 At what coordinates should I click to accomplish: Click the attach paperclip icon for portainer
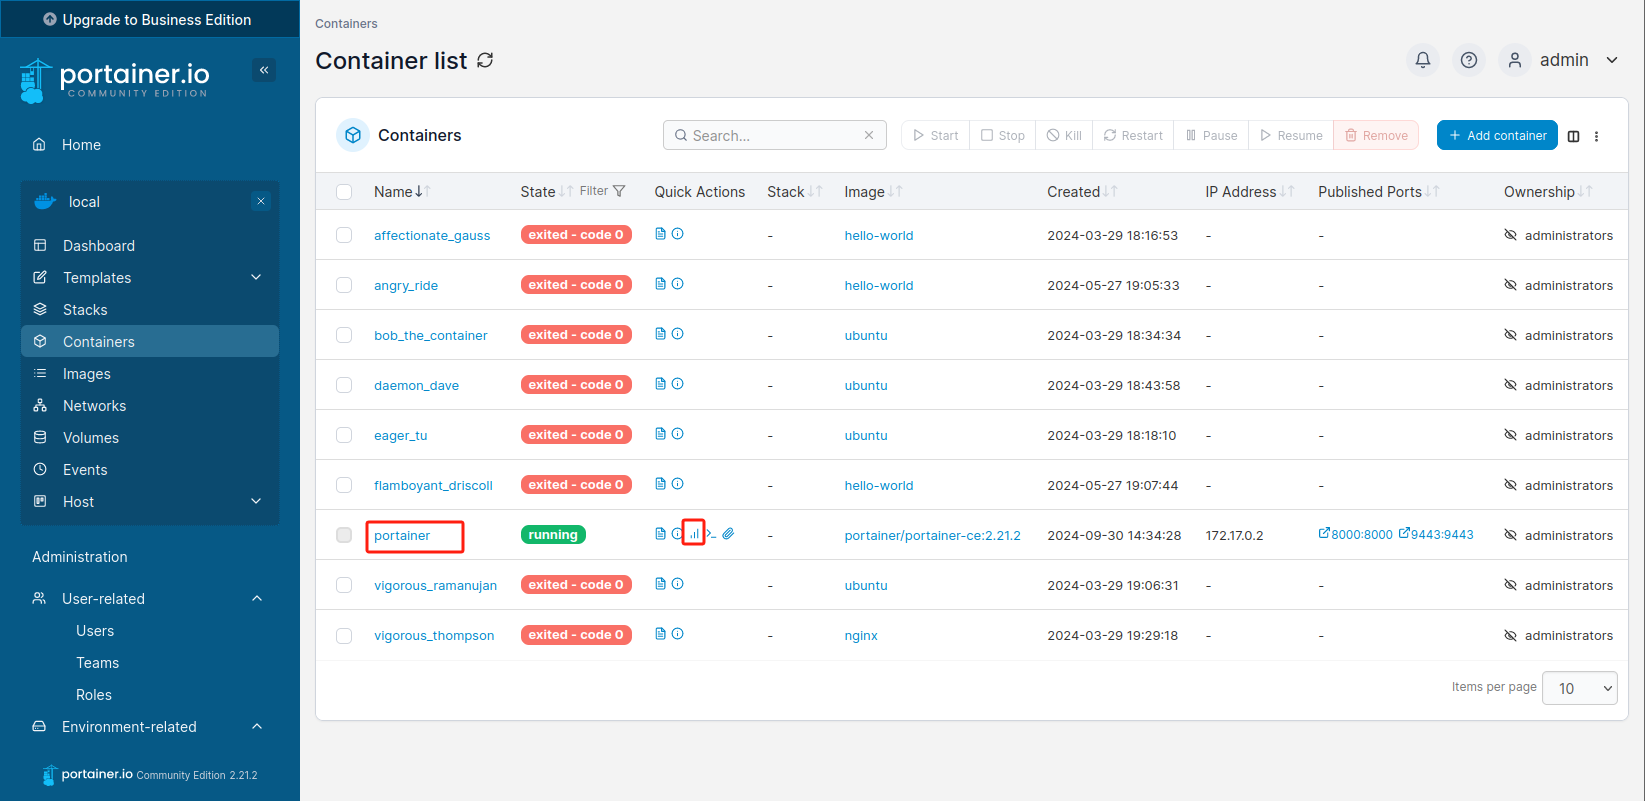tap(728, 534)
